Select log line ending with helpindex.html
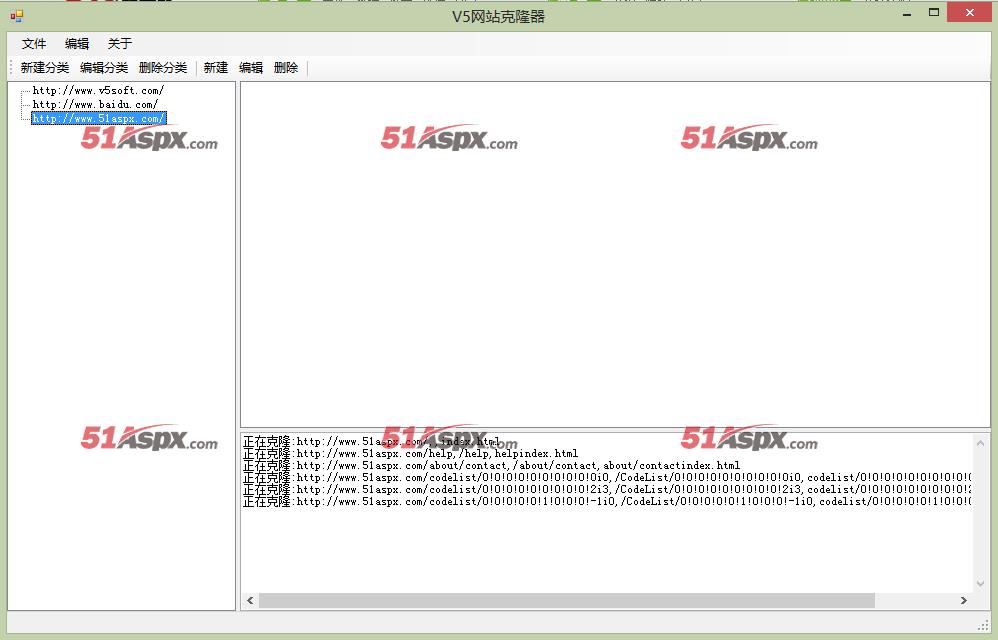 [411, 454]
